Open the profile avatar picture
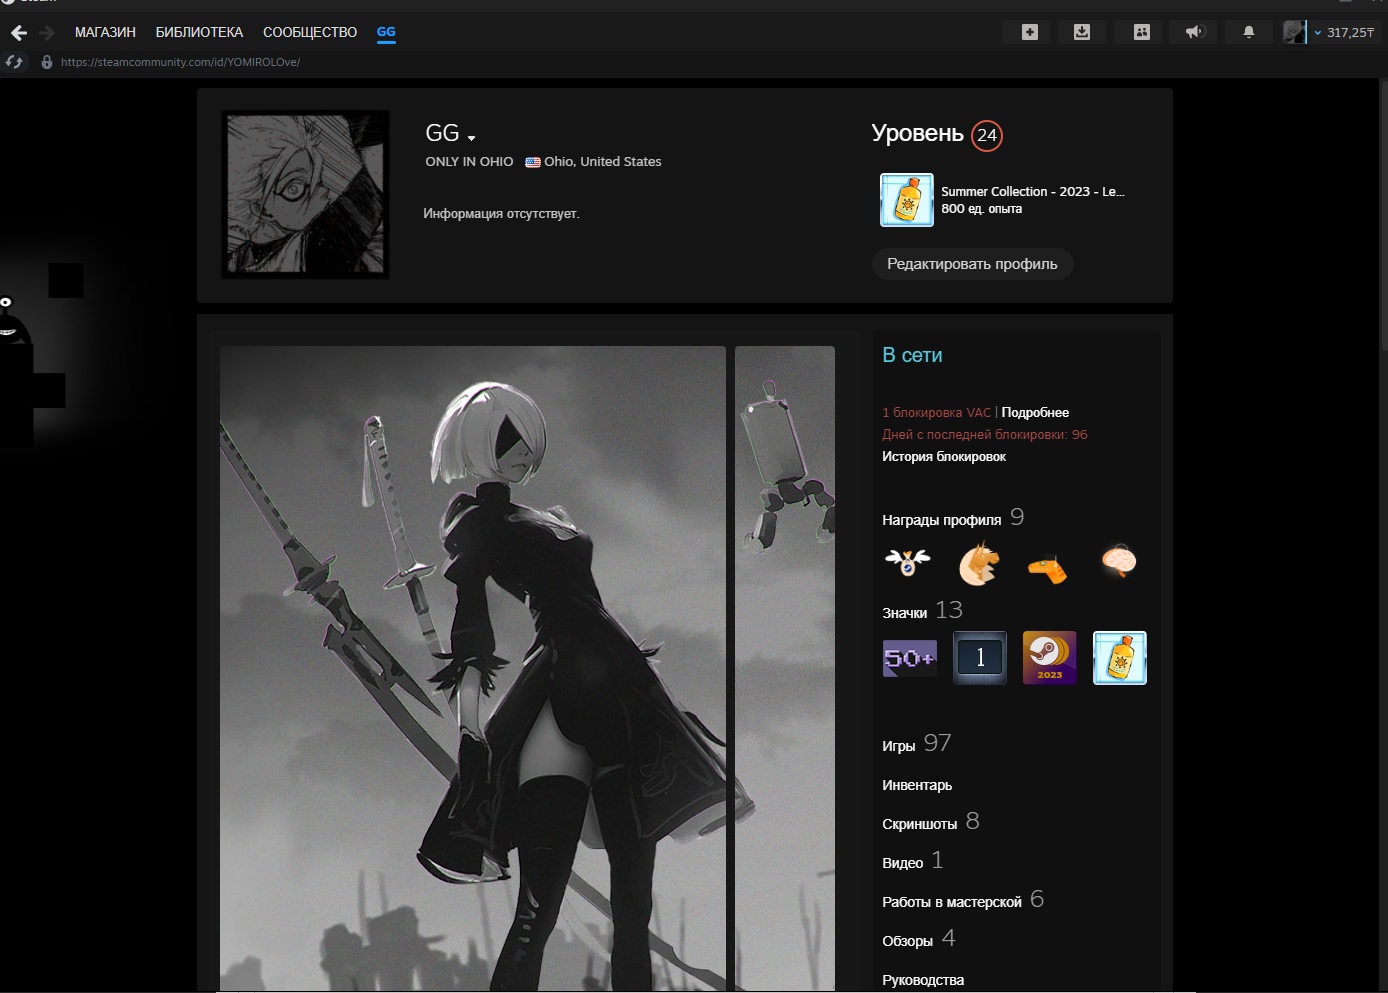This screenshot has width=1388, height=993. point(305,194)
